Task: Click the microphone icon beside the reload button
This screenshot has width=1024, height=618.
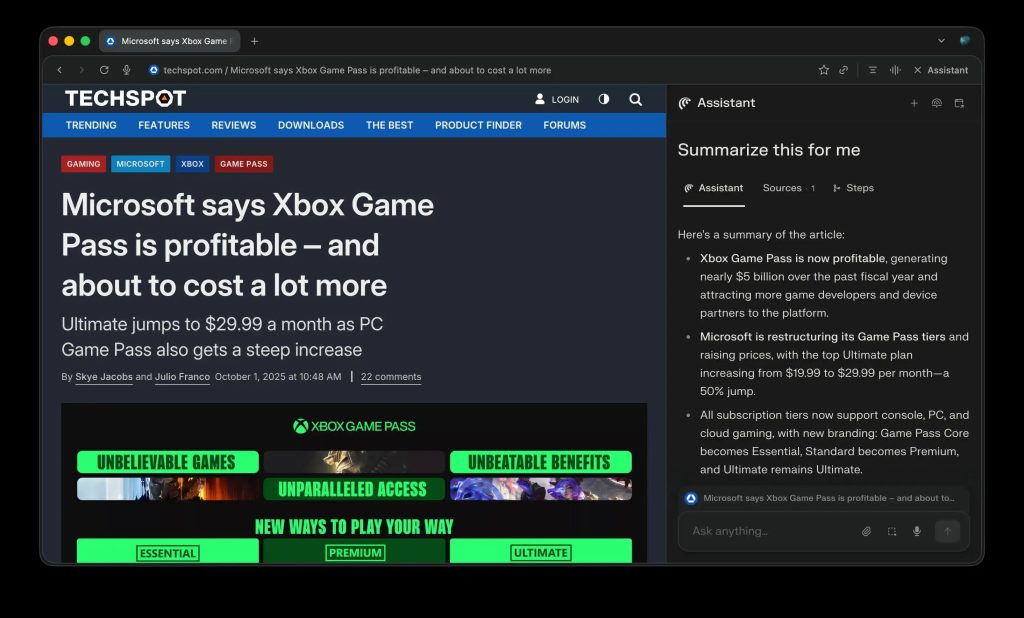Action: tap(127, 70)
